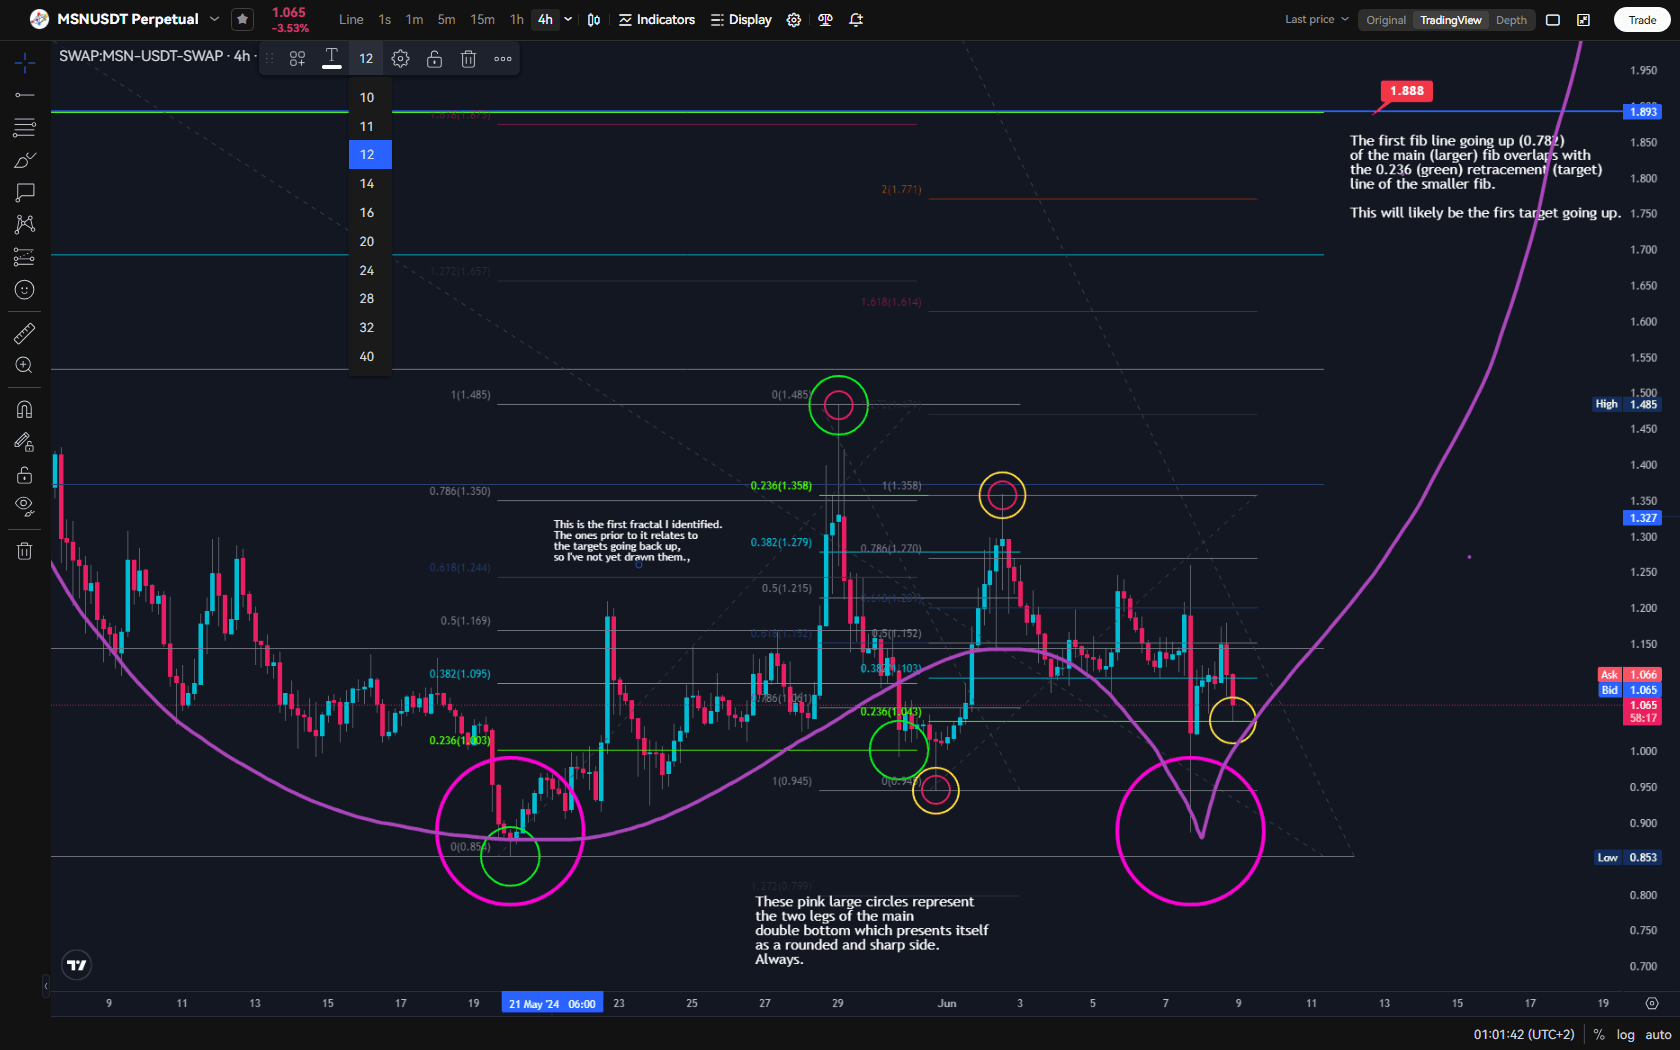This screenshot has height=1050, width=1680.
Task: Choose font size 11
Action: coord(369,126)
